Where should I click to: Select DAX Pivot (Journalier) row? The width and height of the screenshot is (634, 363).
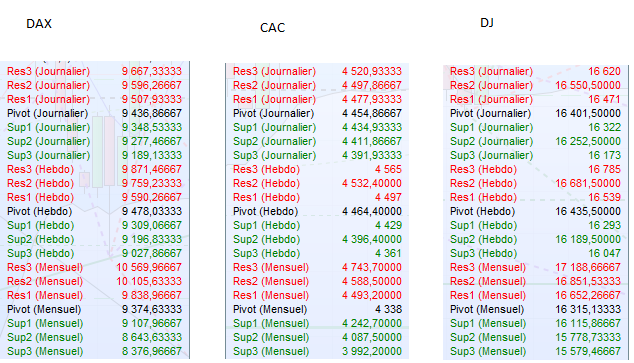tap(95, 114)
